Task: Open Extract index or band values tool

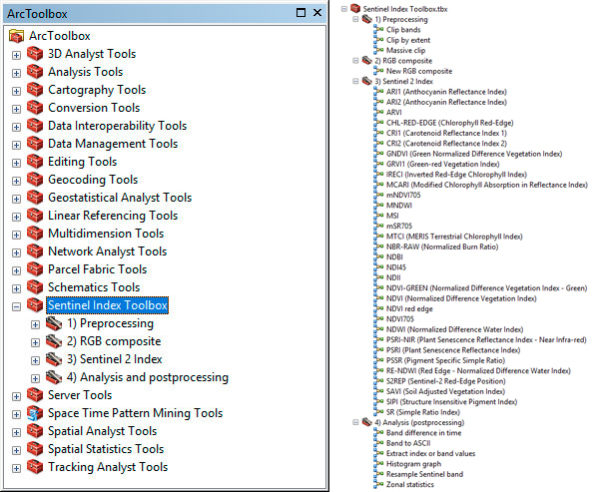Action: (x=430, y=453)
